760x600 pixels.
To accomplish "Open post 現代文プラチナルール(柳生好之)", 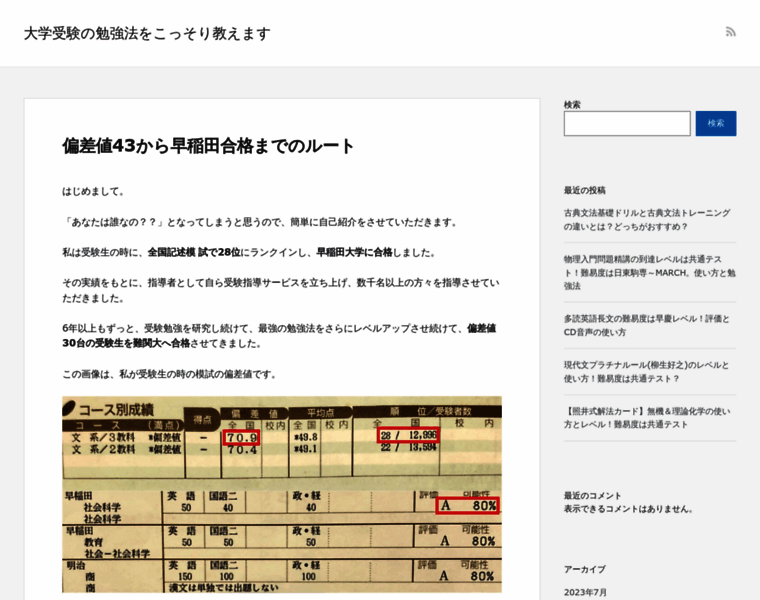I will click(646, 372).
